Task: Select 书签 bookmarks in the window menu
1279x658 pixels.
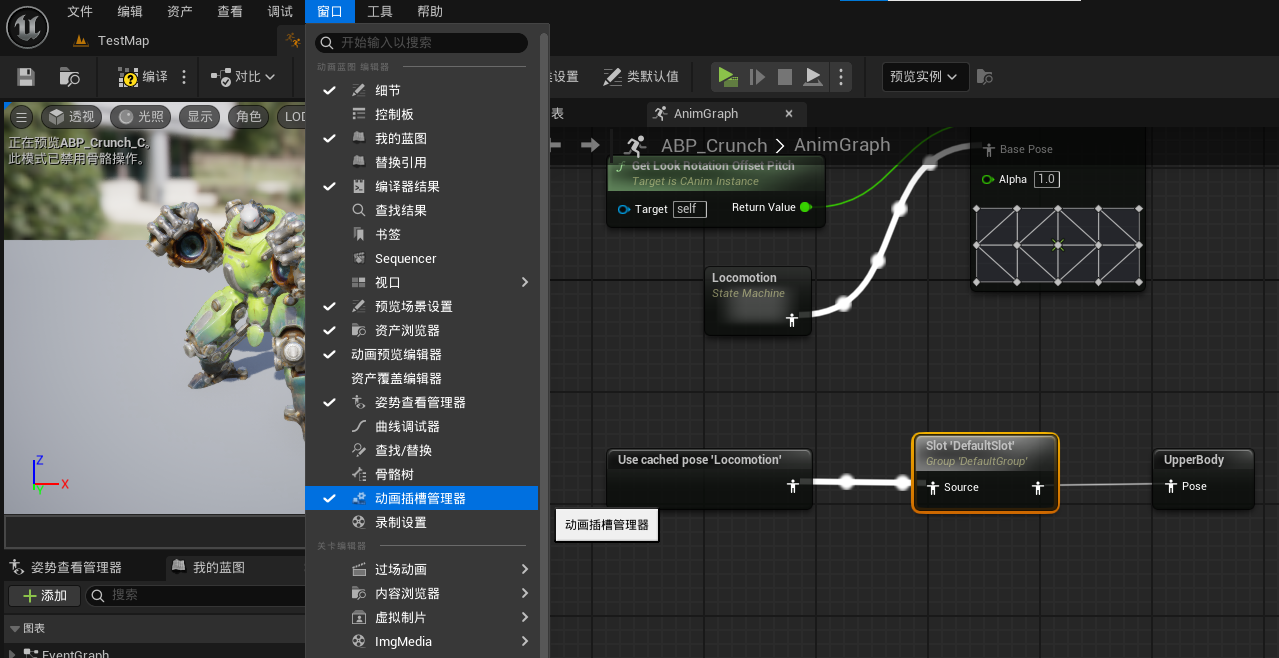Action: pyautogui.click(x=421, y=234)
